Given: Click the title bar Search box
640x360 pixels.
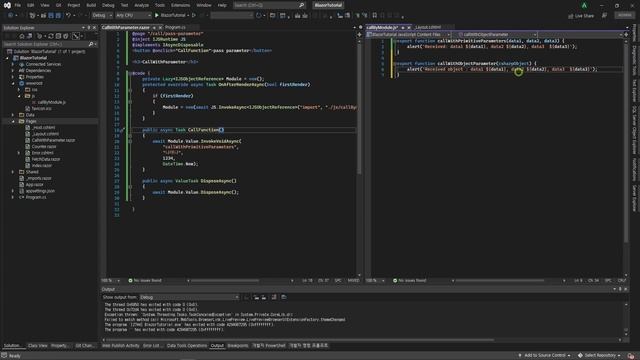Looking at the screenshot, I should [x=269, y=5].
